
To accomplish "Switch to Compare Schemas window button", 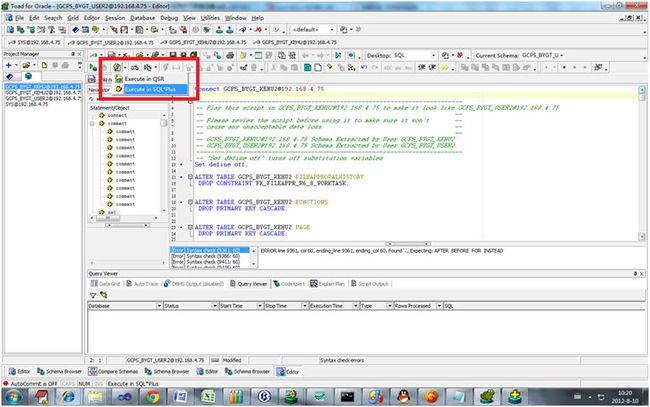I will (x=113, y=371).
